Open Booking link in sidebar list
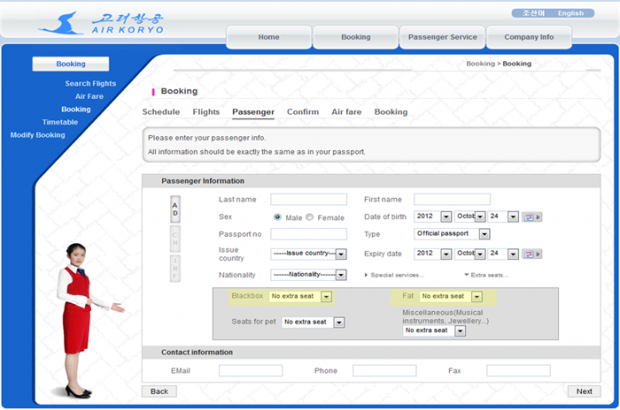Viewport: 620px width, 410px height. pos(76,109)
